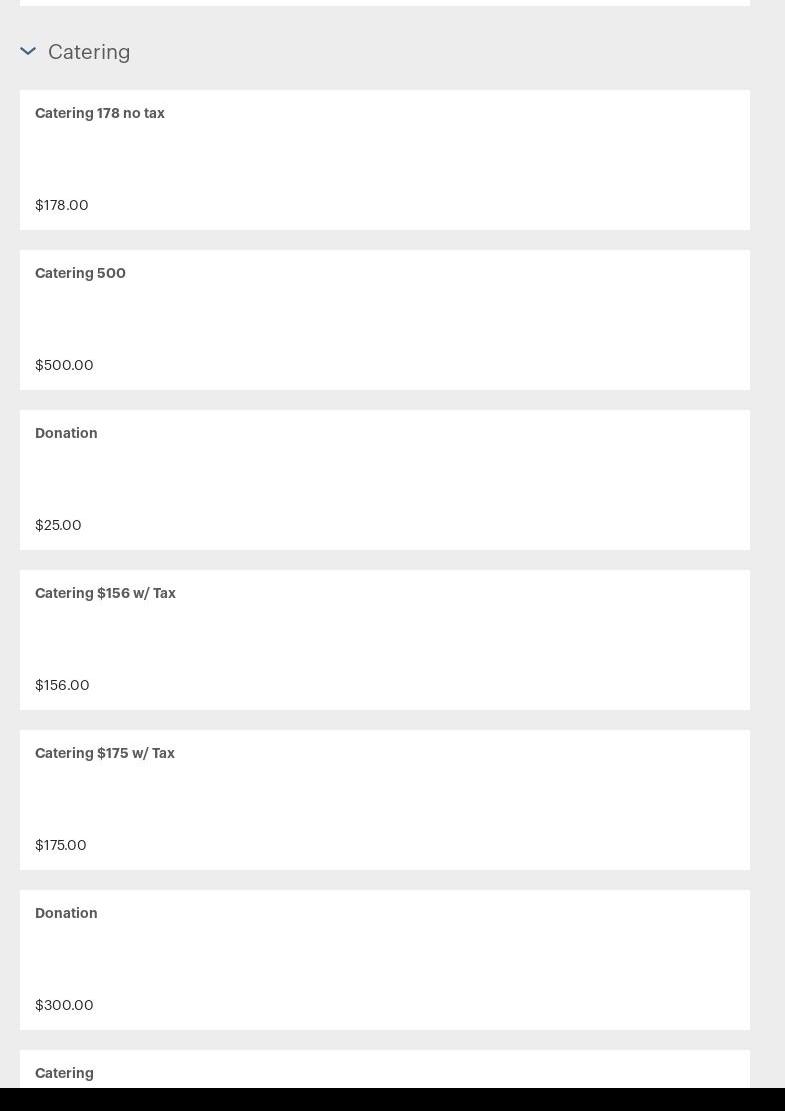The height and width of the screenshot is (1111, 785).
Task: Select the Catering 178 no tax item
Action: 100,114
